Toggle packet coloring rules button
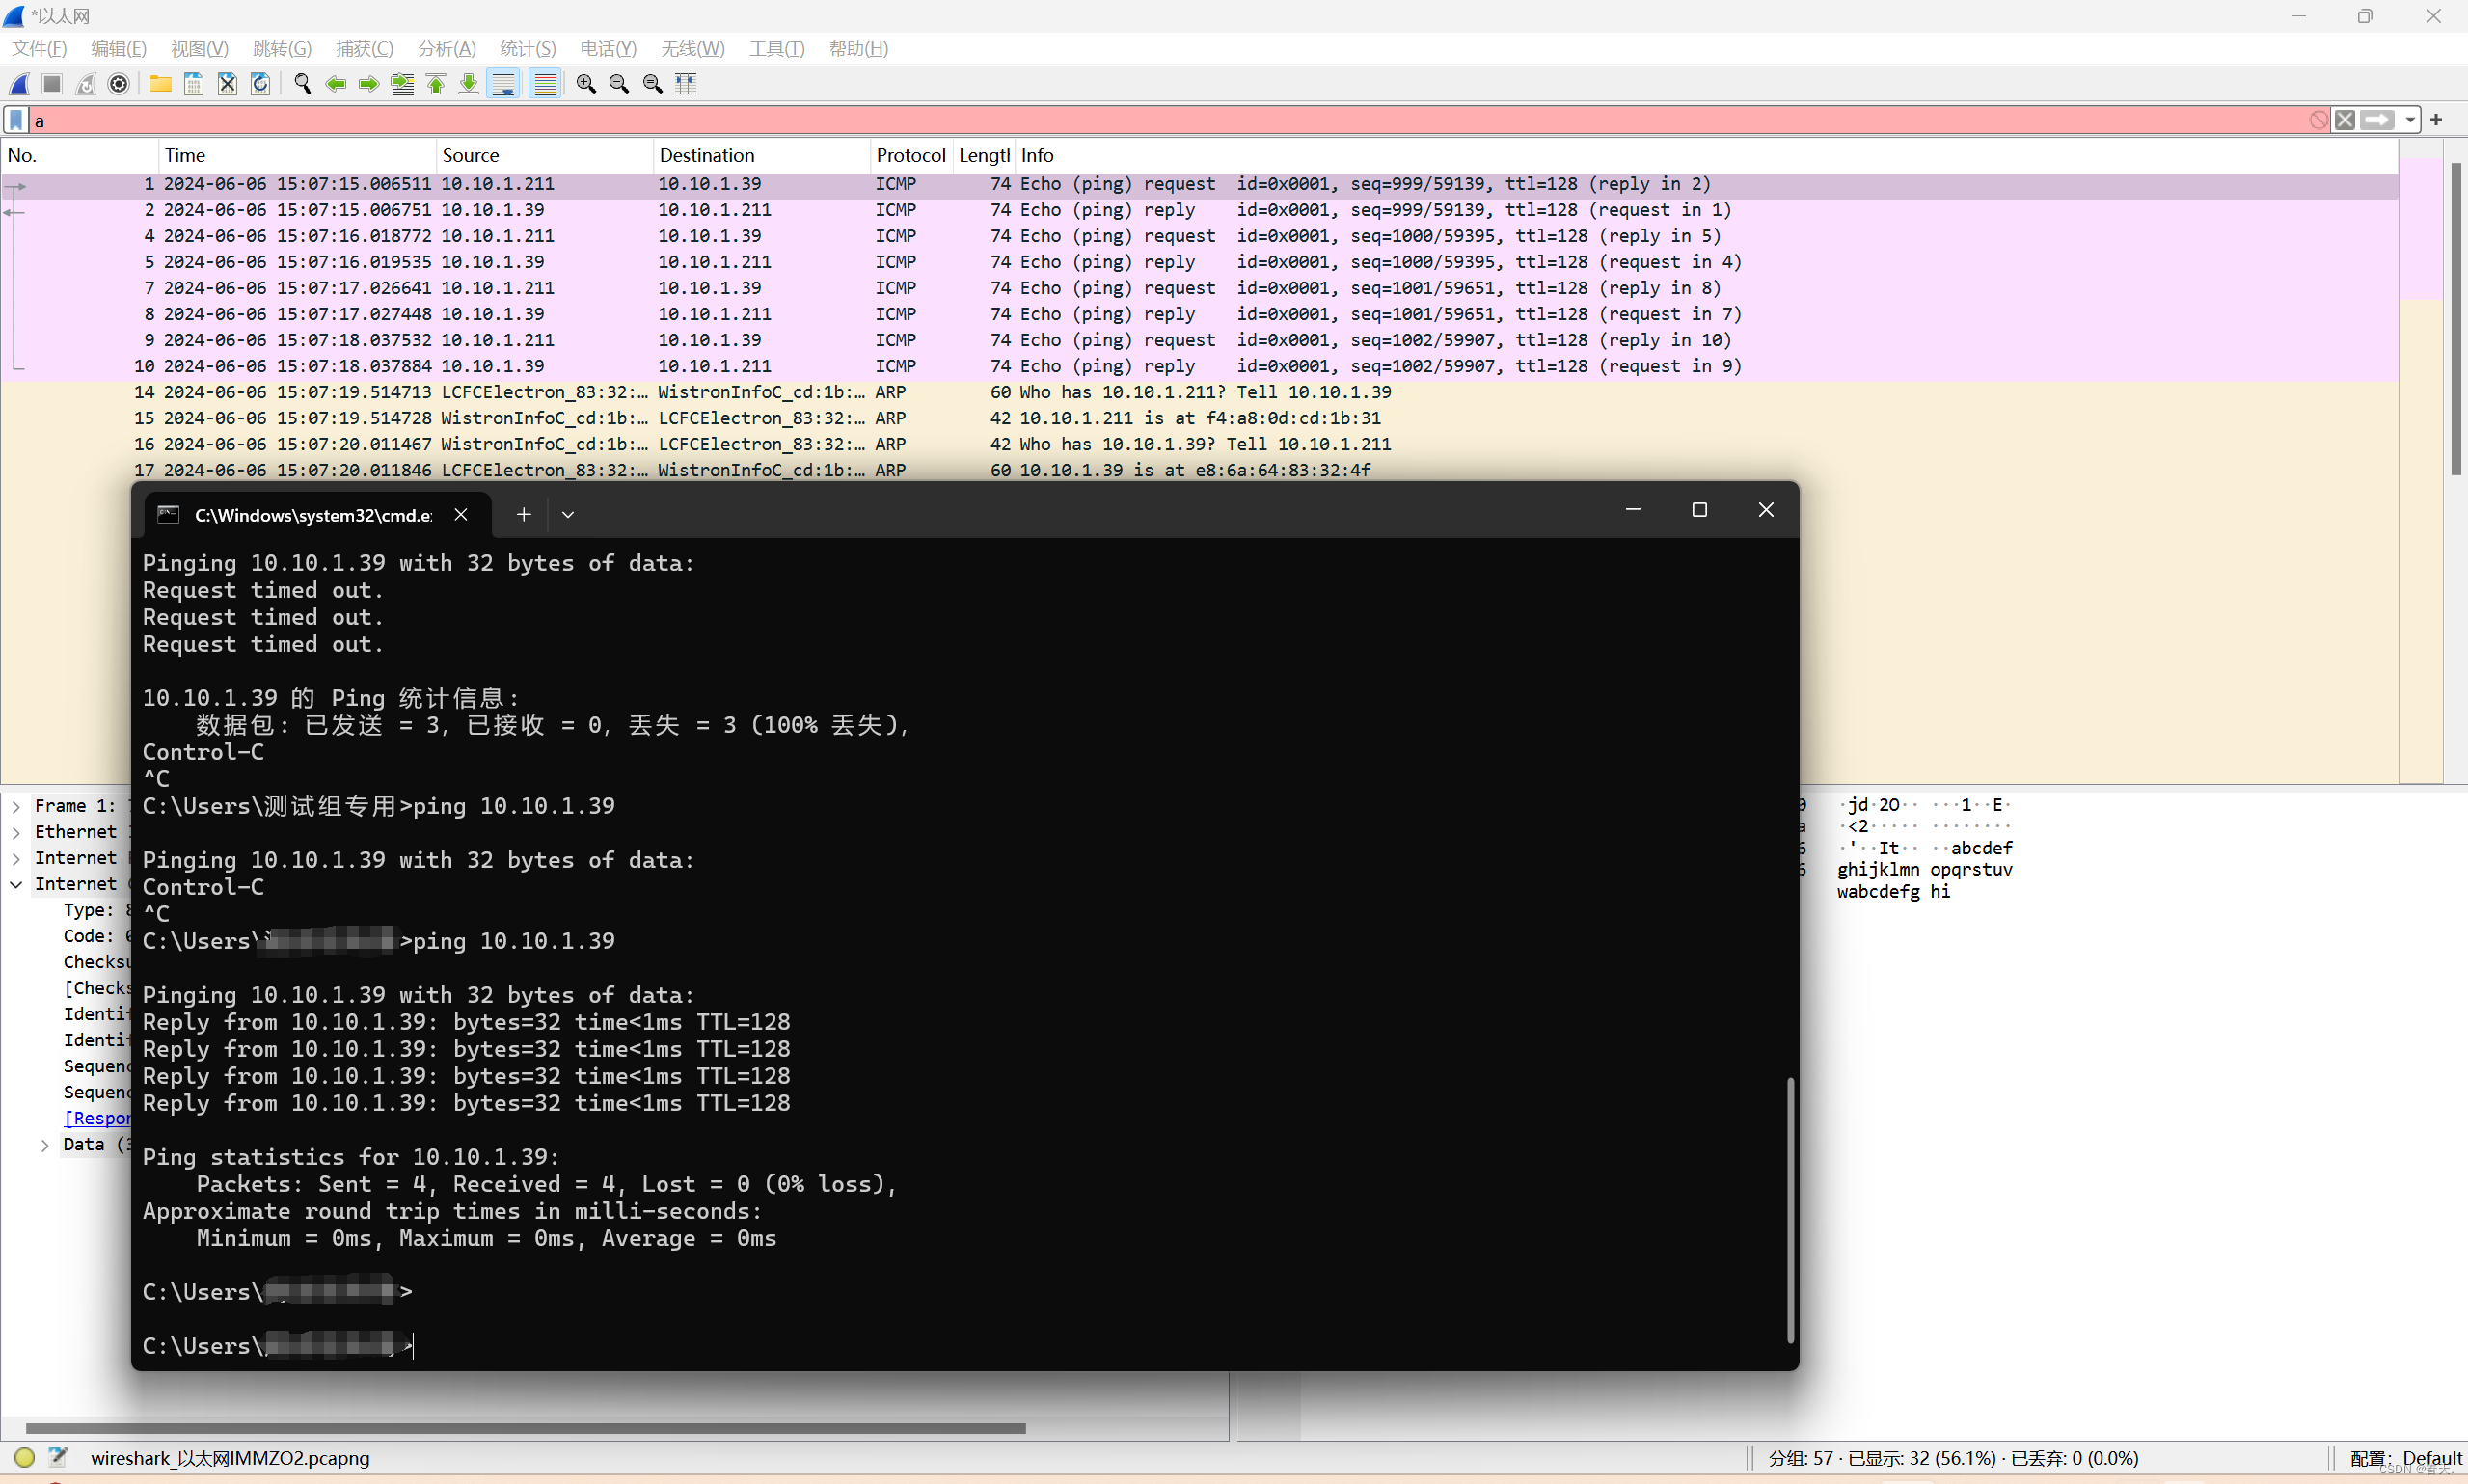 (545, 84)
